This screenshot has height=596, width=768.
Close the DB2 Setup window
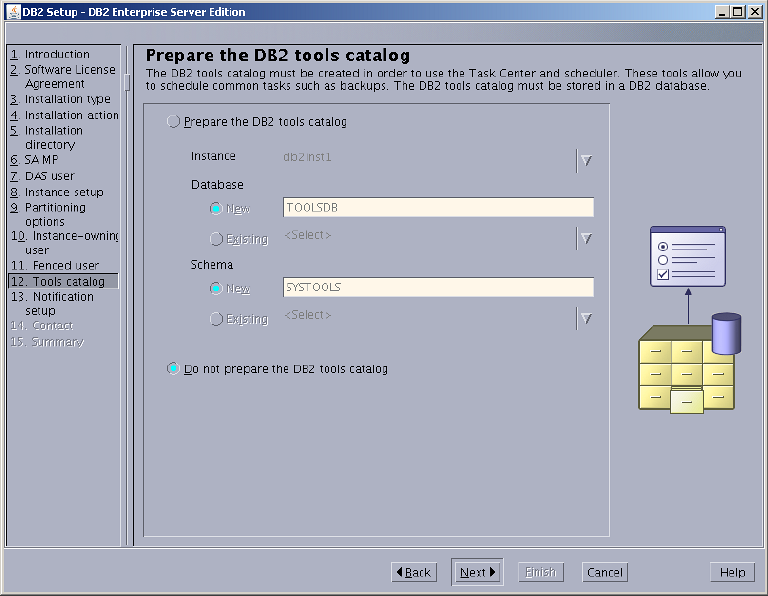pyautogui.click(x=754, y=12)
